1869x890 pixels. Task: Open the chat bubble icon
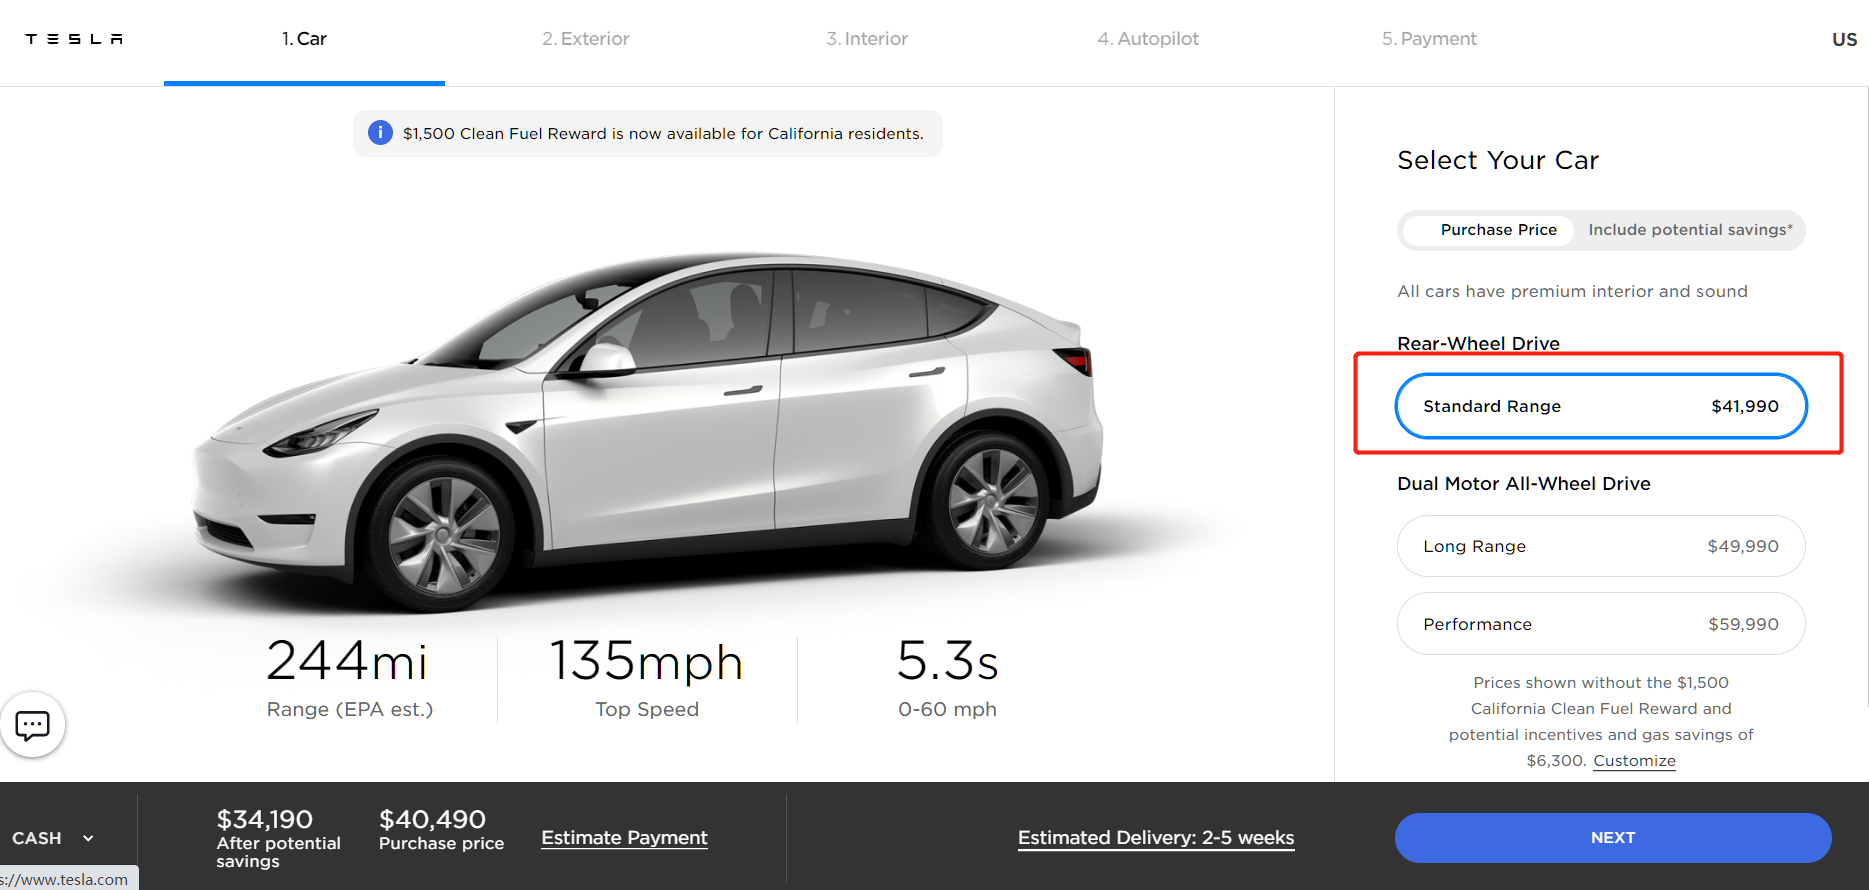(32, 725)
